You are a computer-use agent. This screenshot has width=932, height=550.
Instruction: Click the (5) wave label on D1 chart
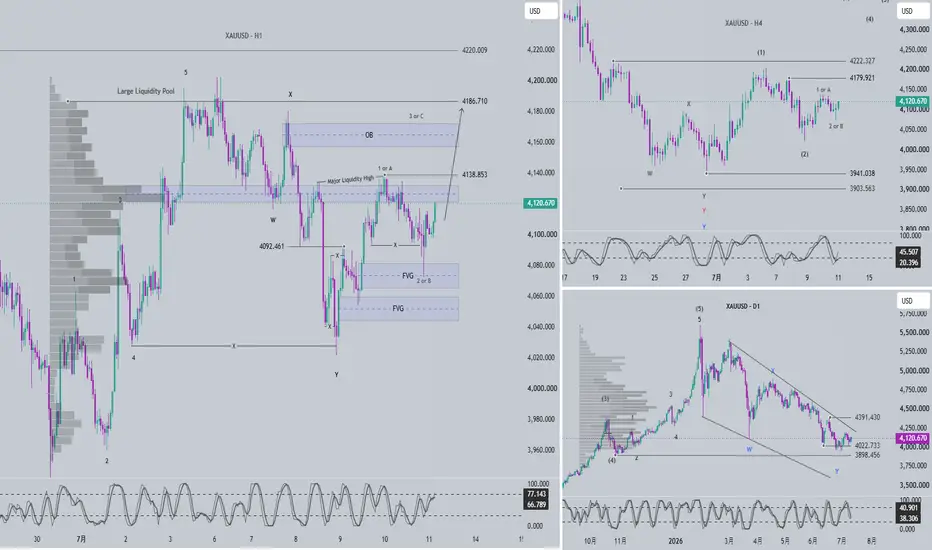tap(700, 309)
